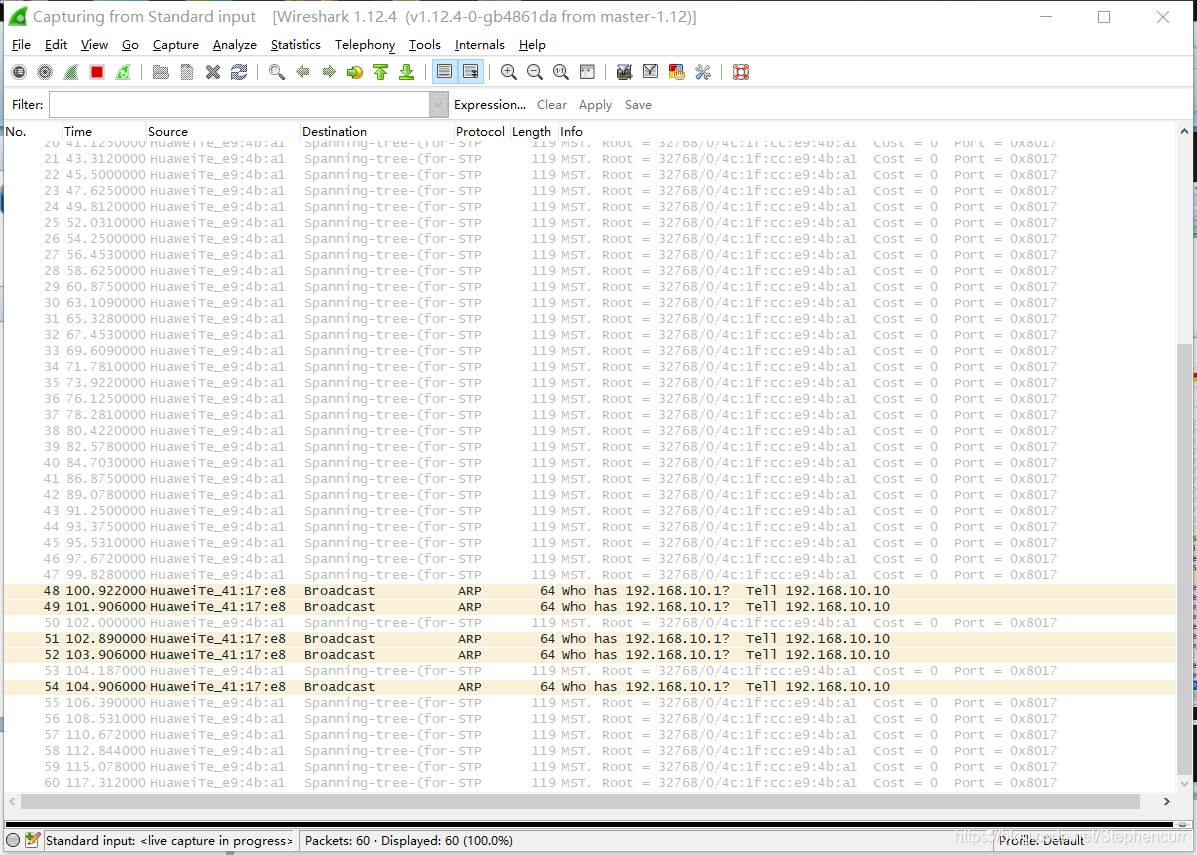Click the vertical scrollbar up arrow
This screenshot has width=1197, height=855.
pos(1184,131)
